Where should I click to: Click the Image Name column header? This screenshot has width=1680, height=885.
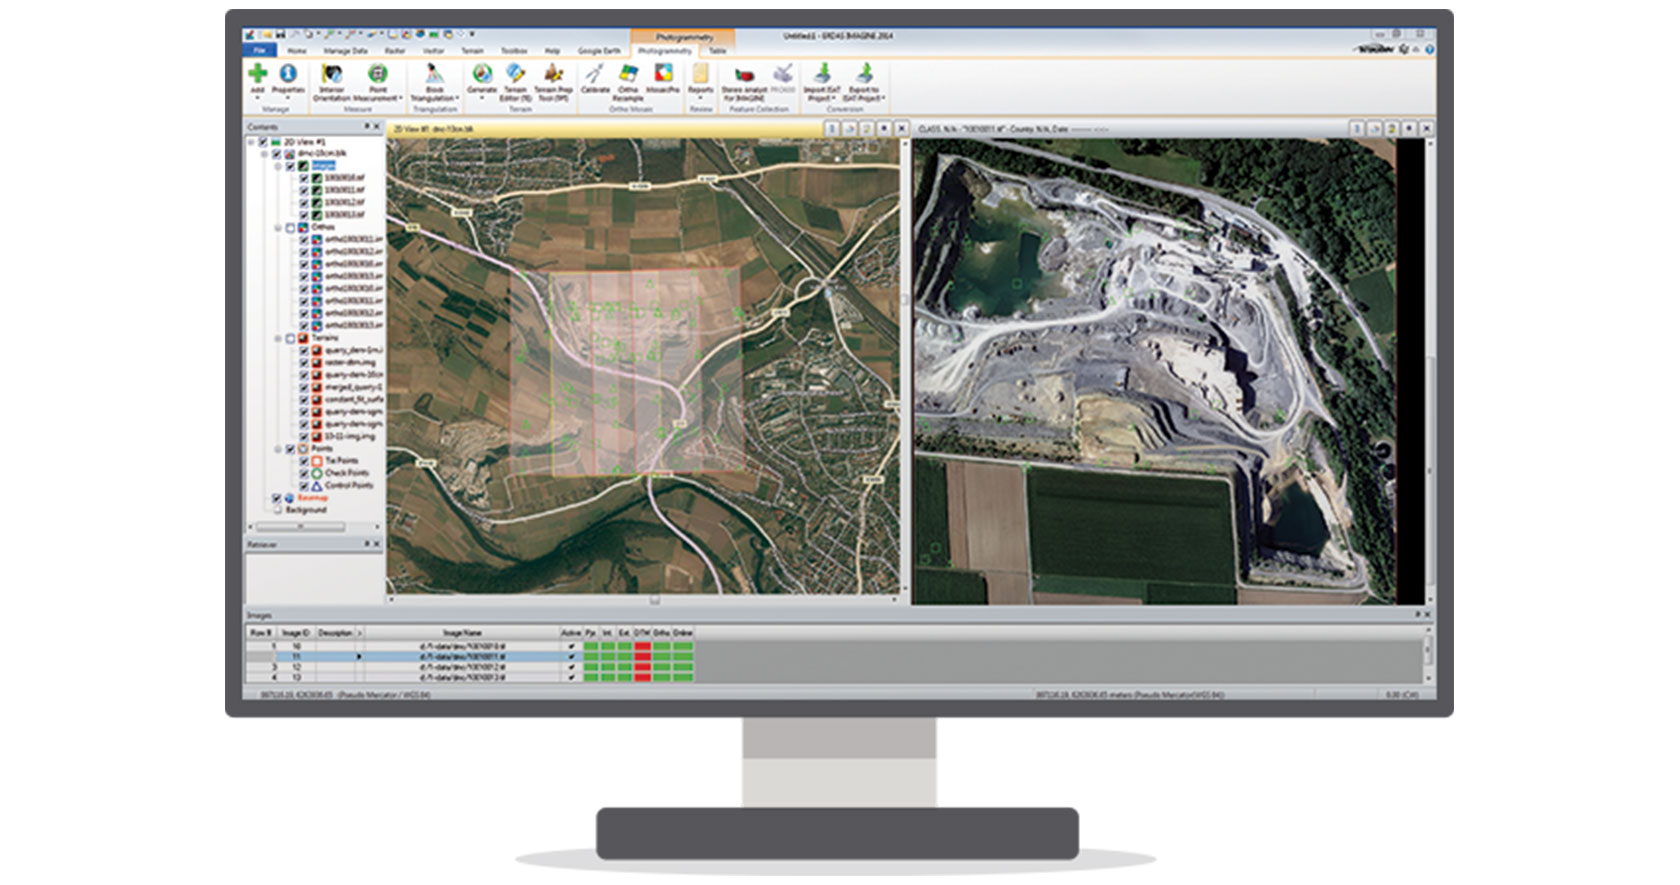point(462,633)
